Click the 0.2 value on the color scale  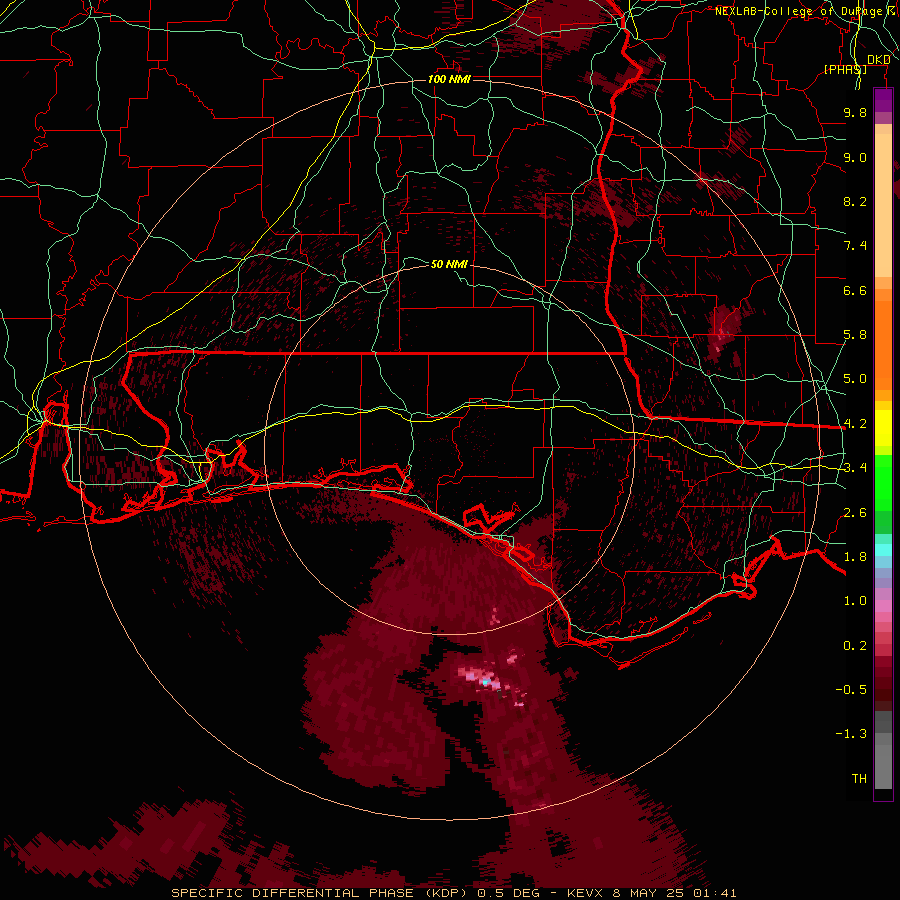[855, 646]
